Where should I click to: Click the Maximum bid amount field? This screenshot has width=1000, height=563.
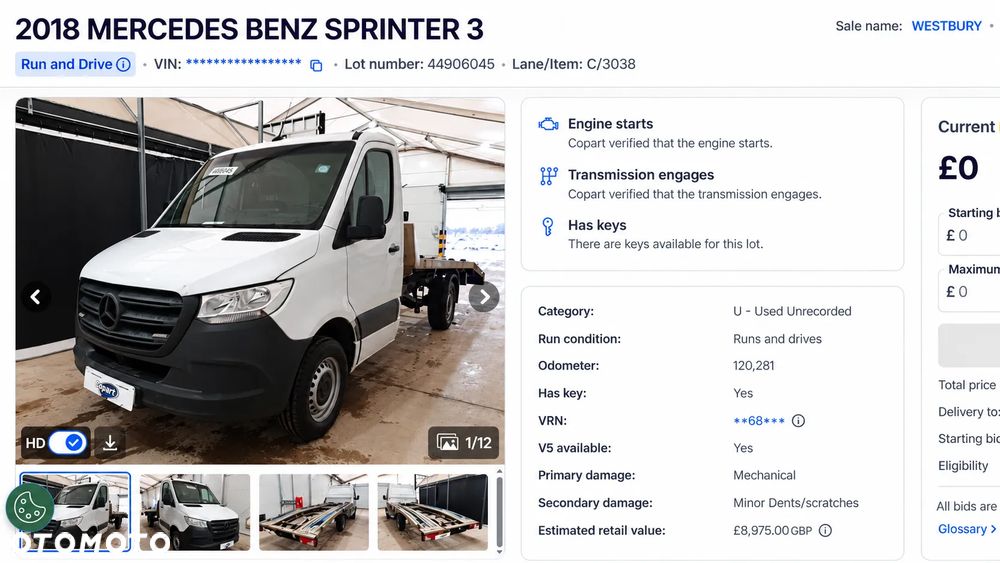969,291
